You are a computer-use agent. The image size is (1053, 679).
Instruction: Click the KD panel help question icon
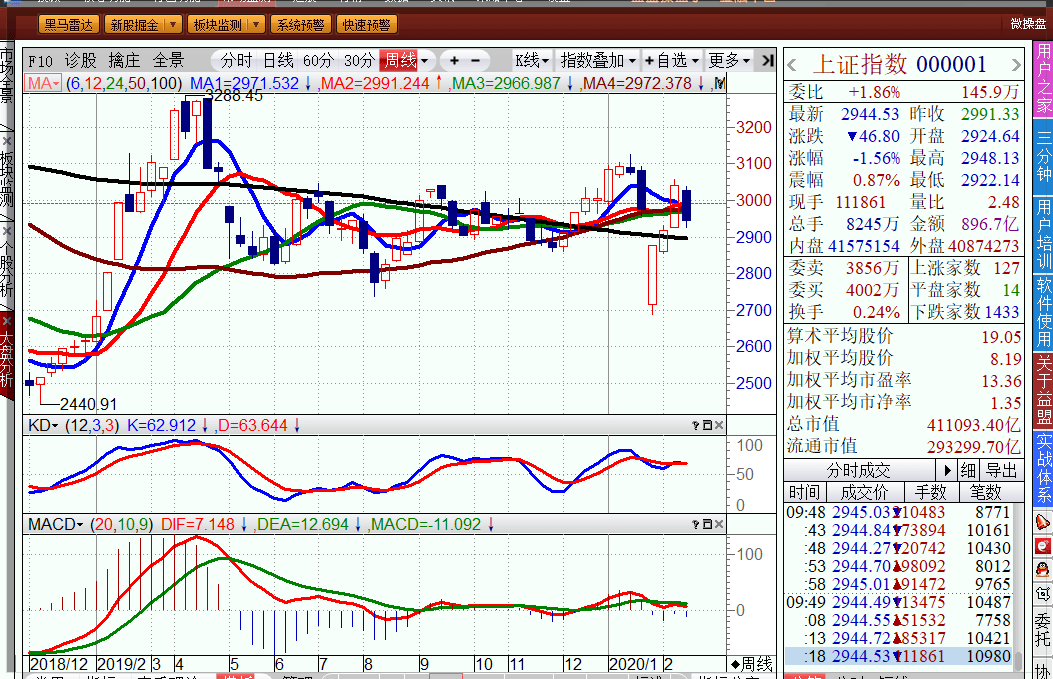(696, 426)
